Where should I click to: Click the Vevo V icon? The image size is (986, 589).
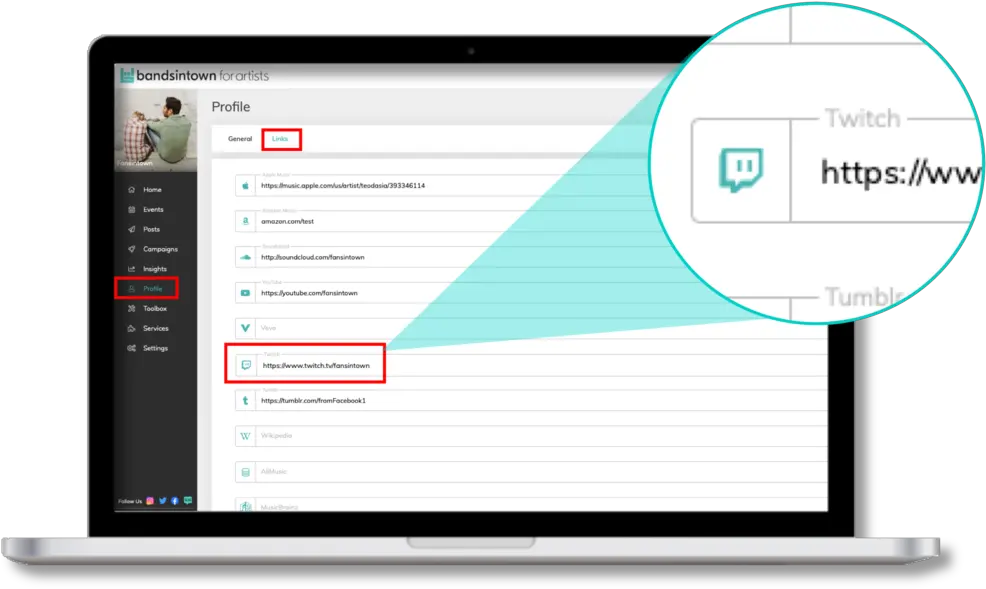(x=246, y=328)
